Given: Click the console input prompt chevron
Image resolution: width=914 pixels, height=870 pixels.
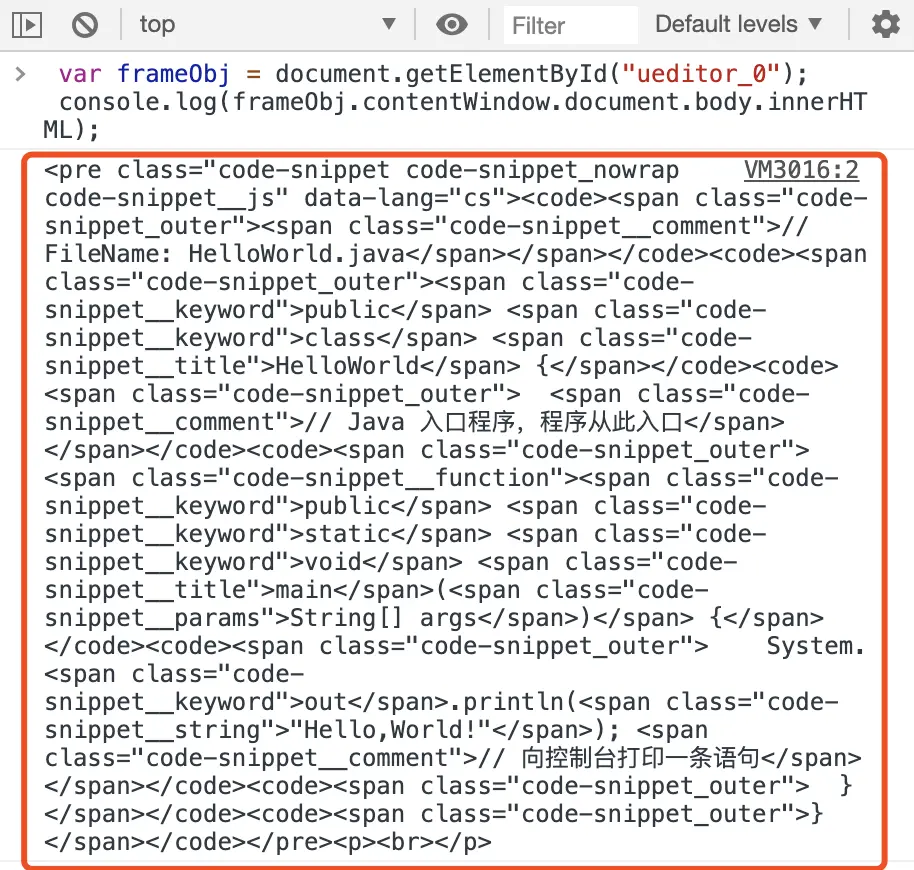Looking at the screenshot, I should coord(20,74).
